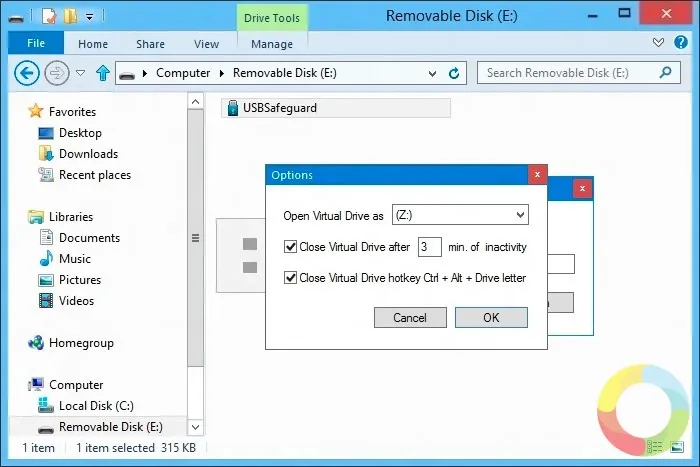Image resolution: width=700 pixels, height=467 pixels.
Task: Expand the root breadcrumb arrow before Computer
Action: [145, 73]
